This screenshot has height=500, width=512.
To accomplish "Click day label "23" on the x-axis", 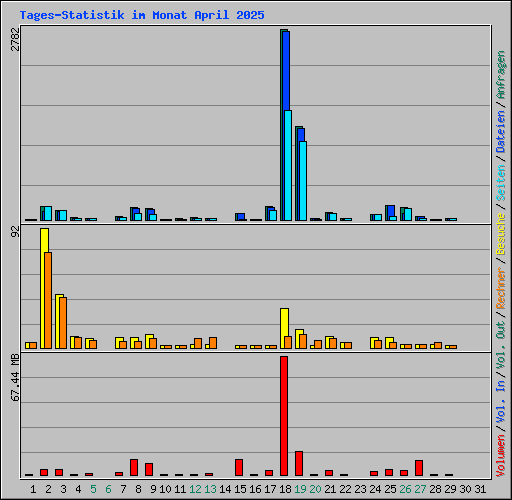I will [x=360, y=489].
